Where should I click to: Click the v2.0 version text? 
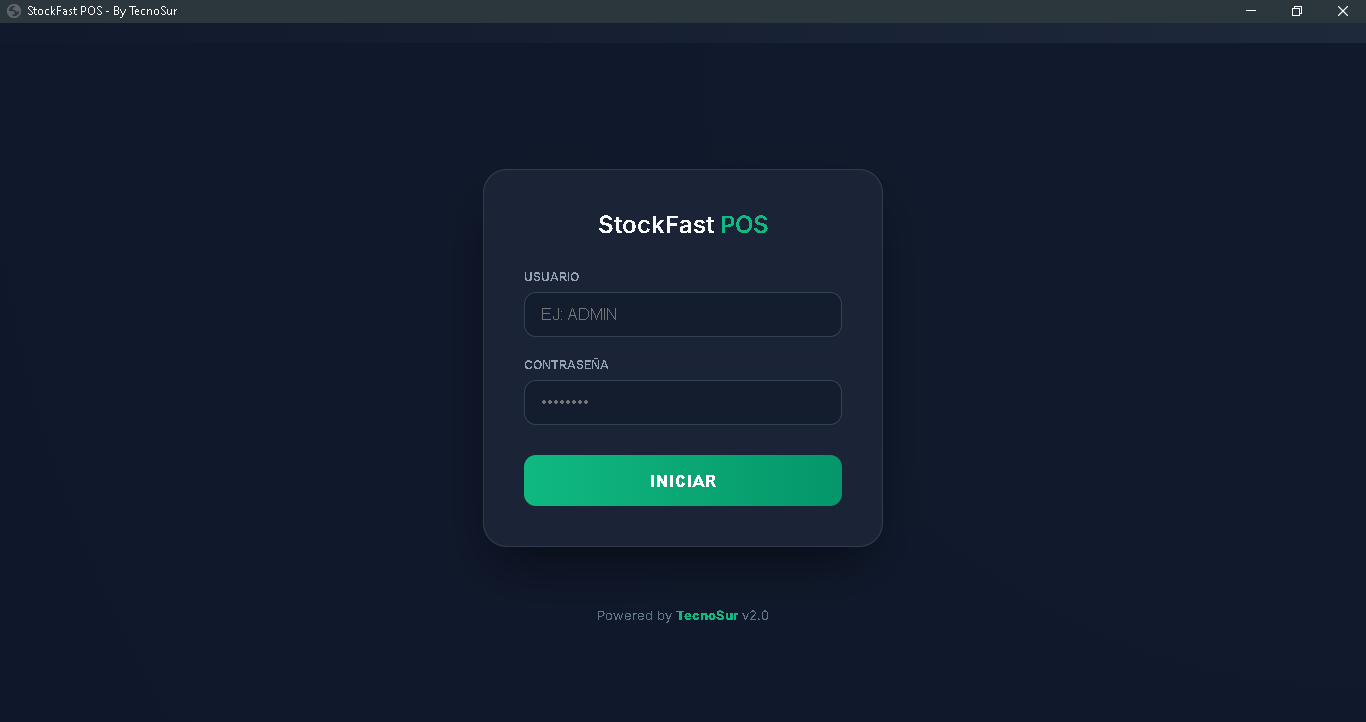pyautogui.click(x=755, y=616)
